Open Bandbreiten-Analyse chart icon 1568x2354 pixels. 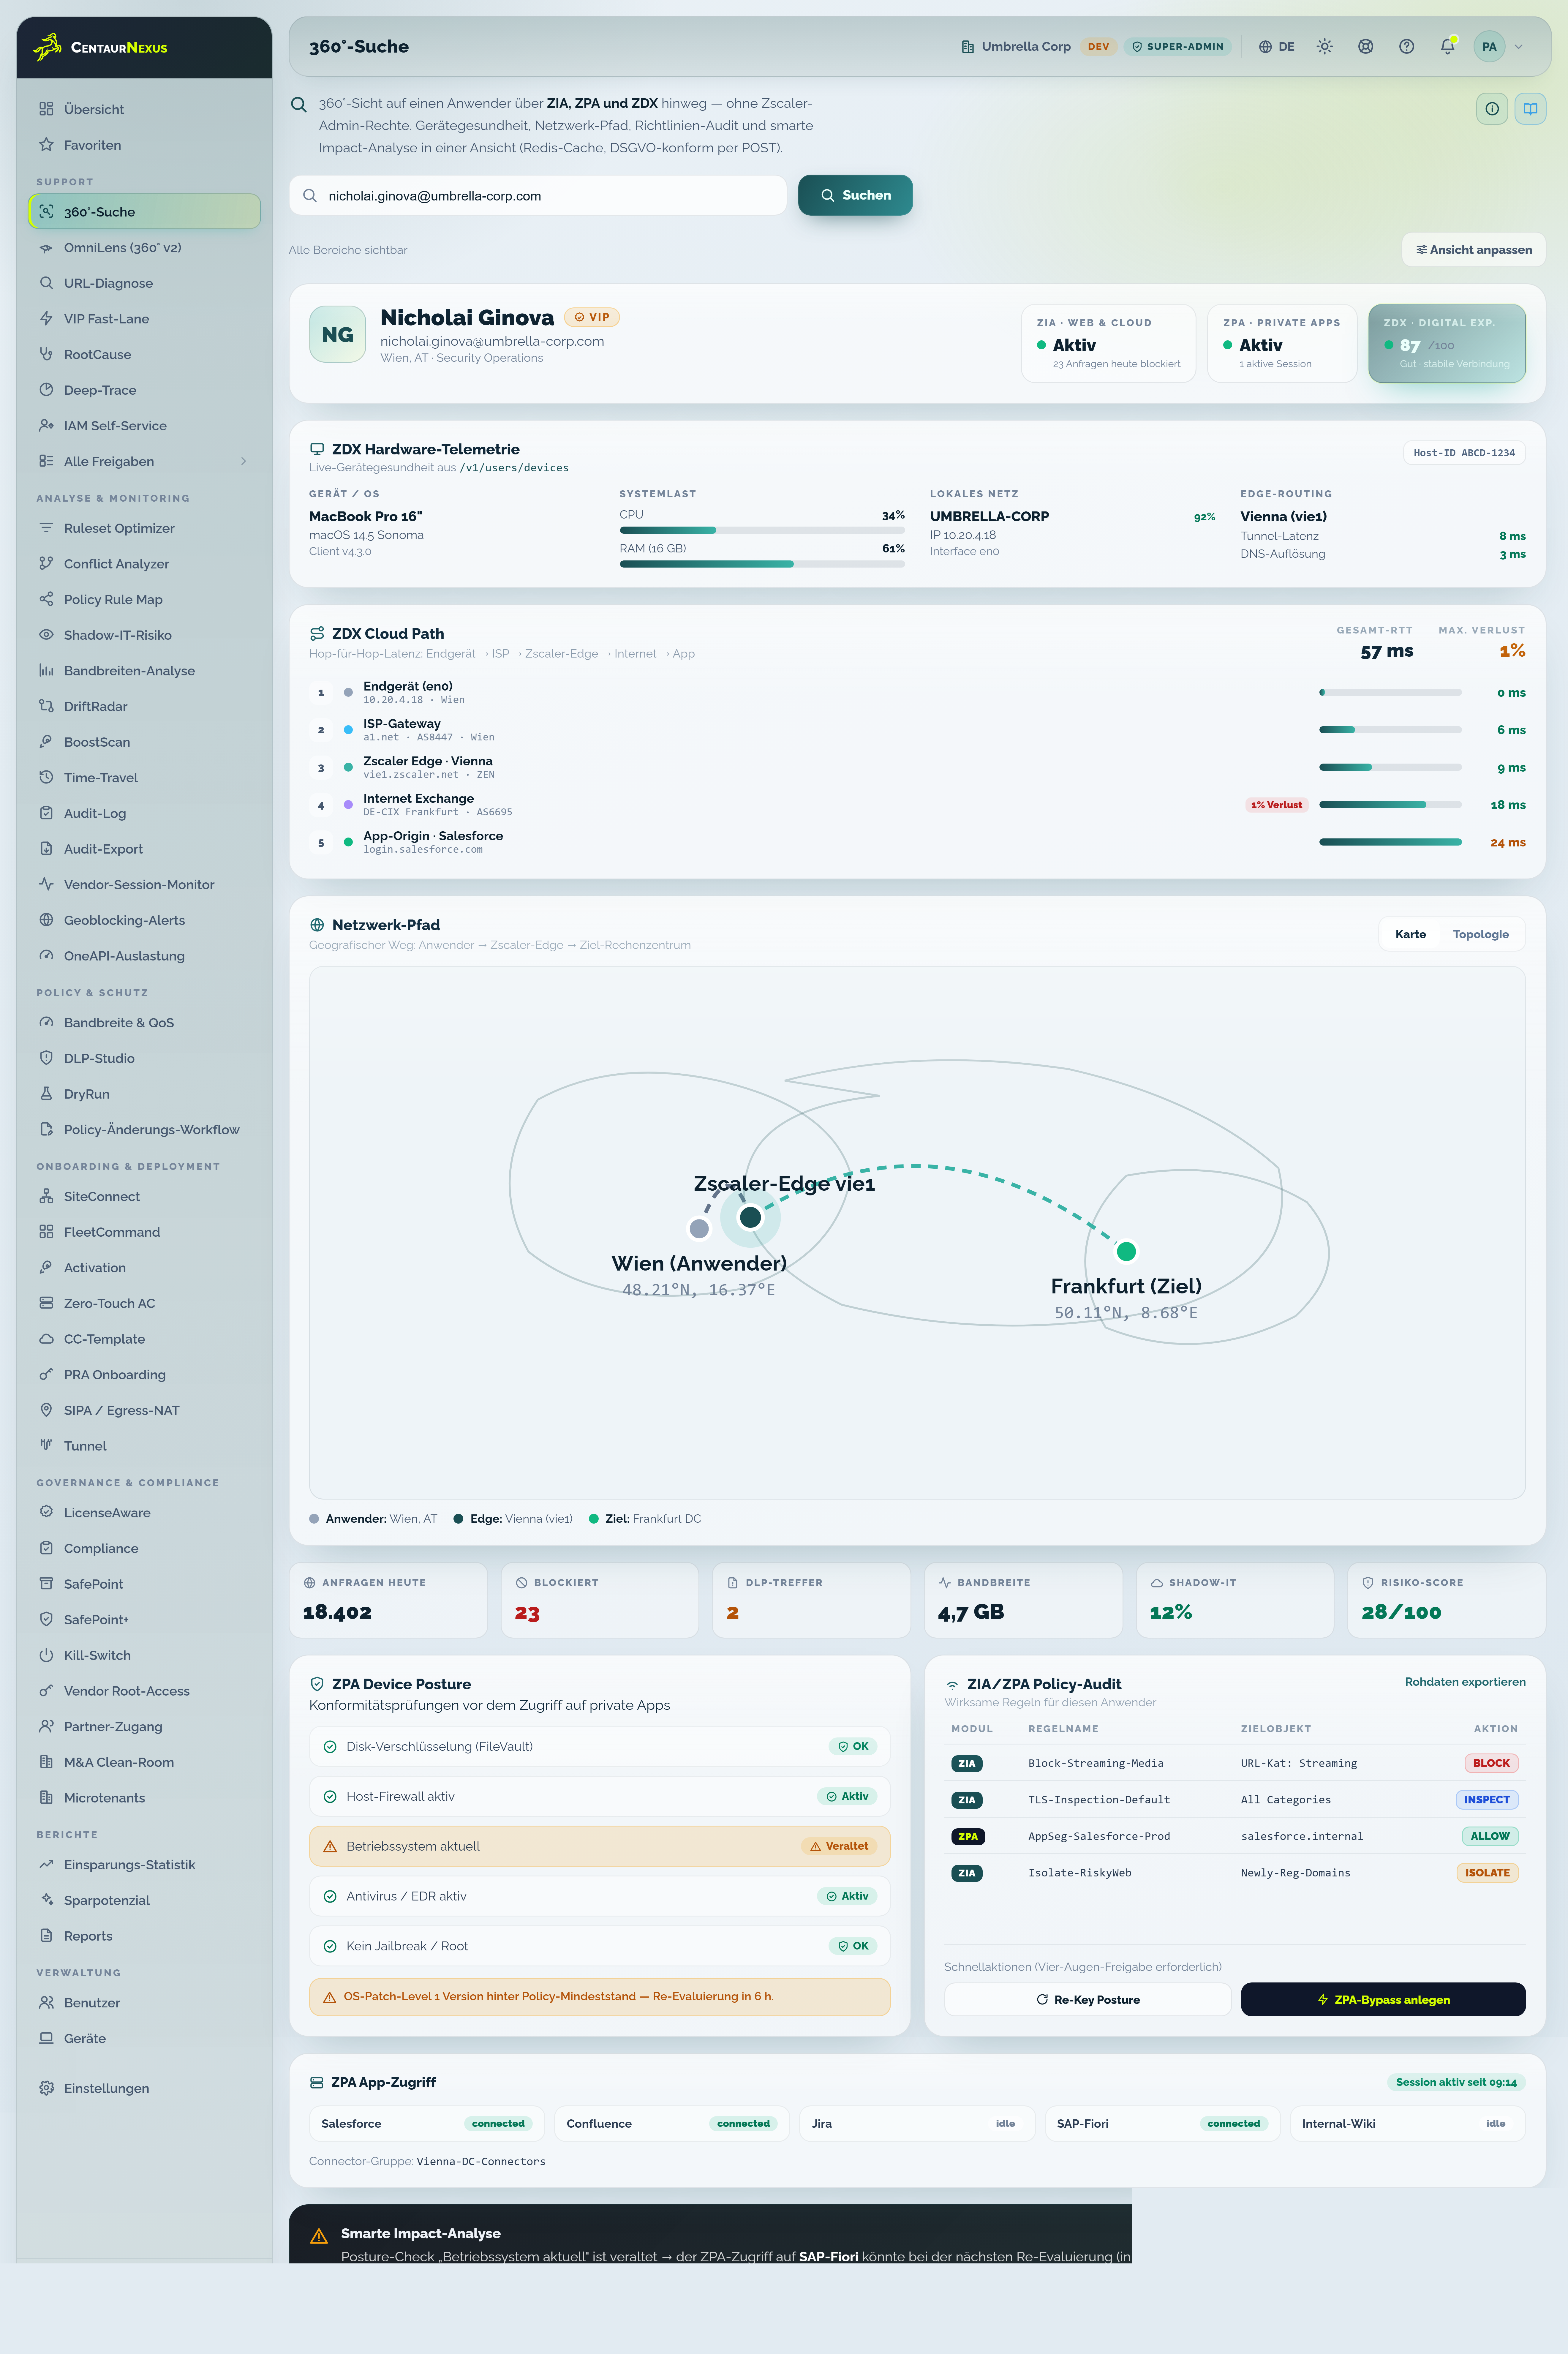coord(46,671)
